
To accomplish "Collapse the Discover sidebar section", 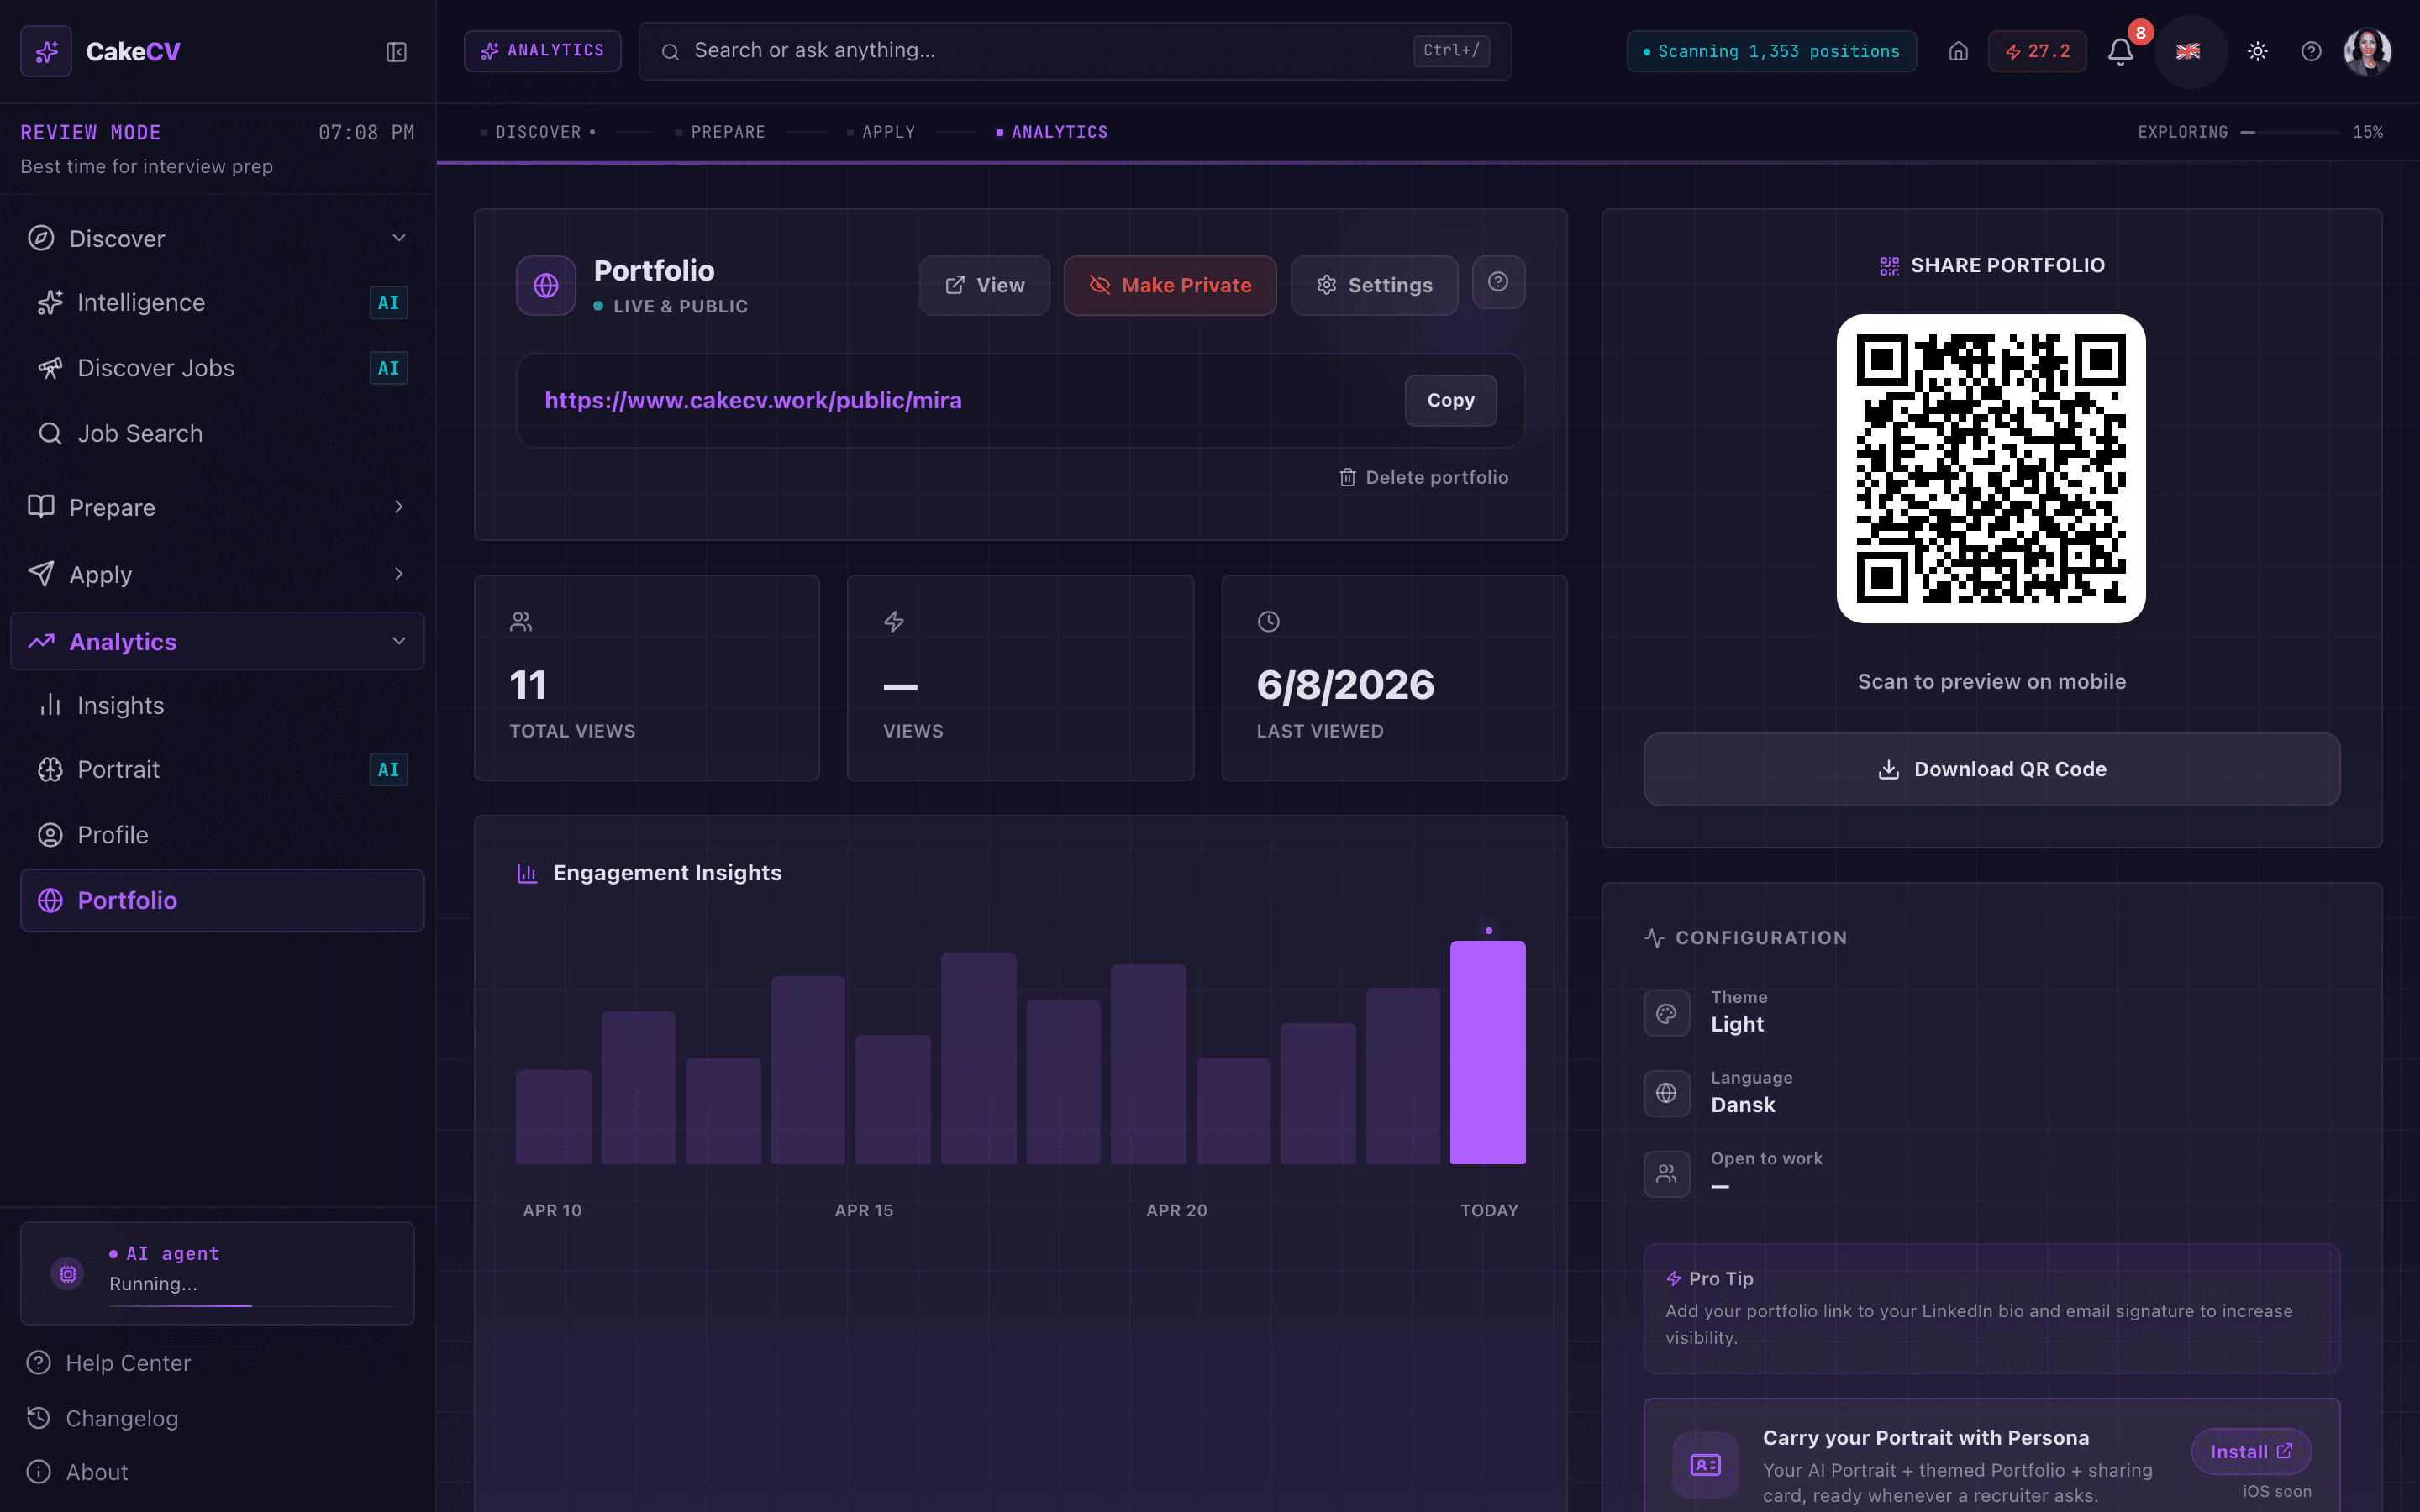I will coord(217,238).
